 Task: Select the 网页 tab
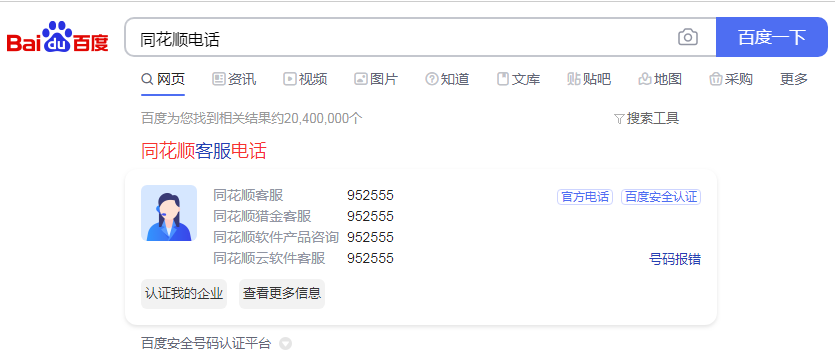point(163,79)
